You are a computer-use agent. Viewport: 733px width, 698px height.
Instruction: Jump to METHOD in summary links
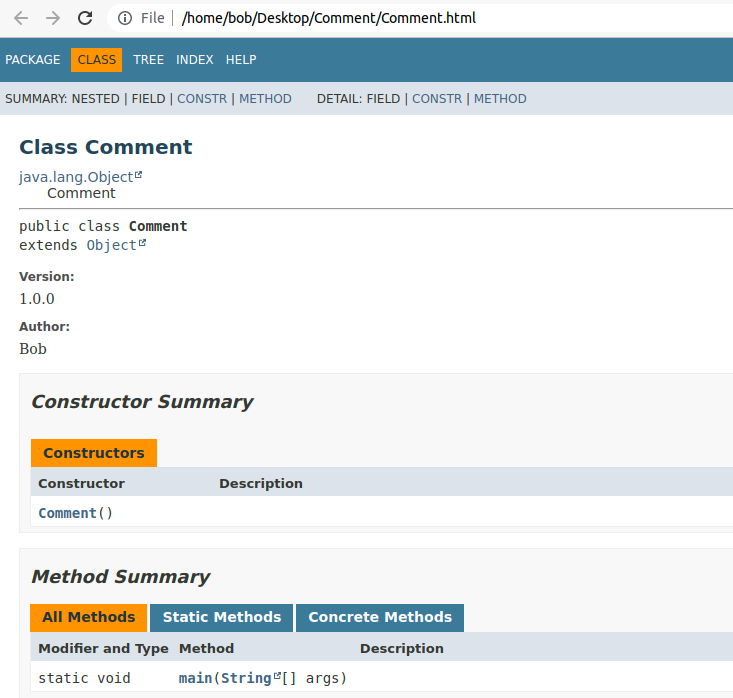265,99
